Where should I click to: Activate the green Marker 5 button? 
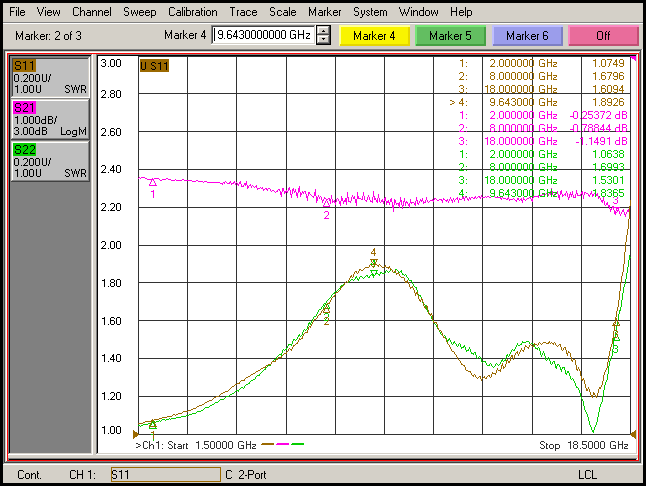click(450, 36)
